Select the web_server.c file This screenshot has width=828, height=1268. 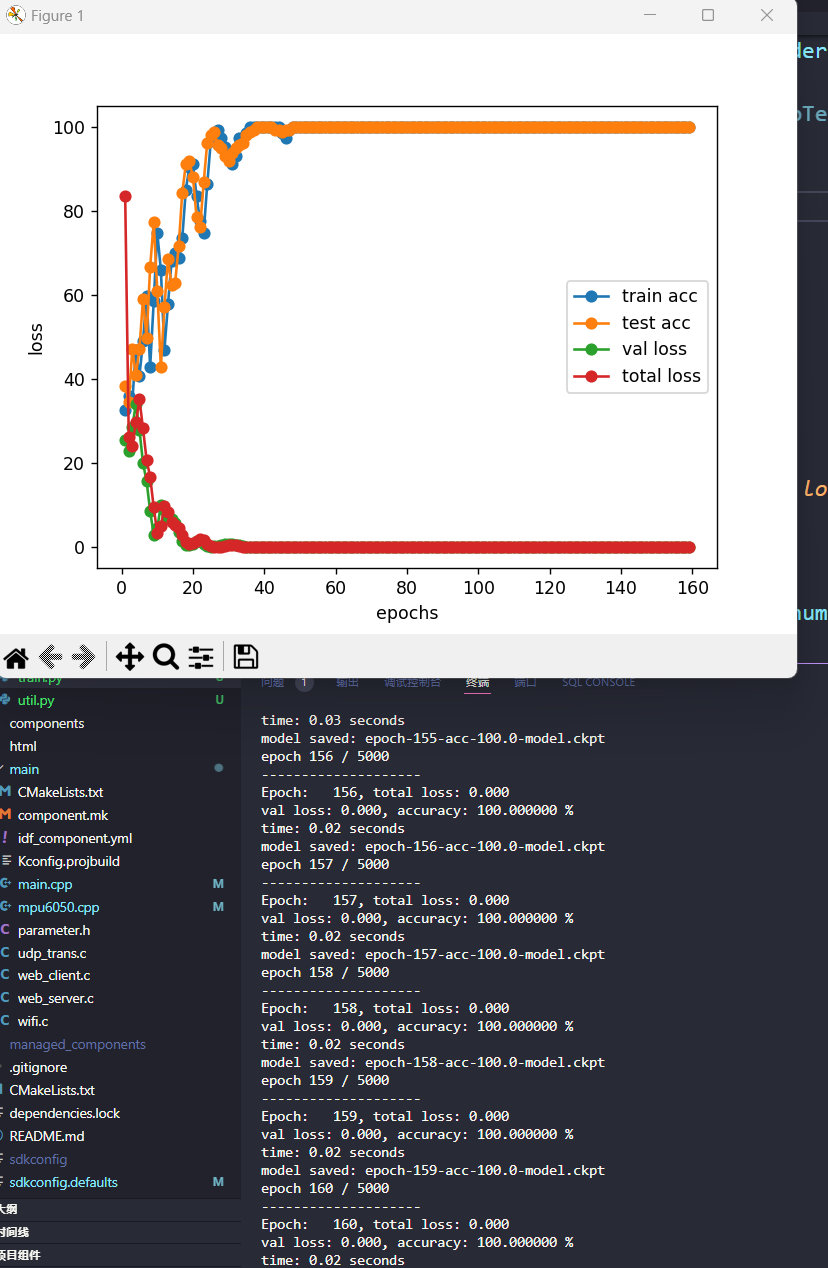[55, 998]
